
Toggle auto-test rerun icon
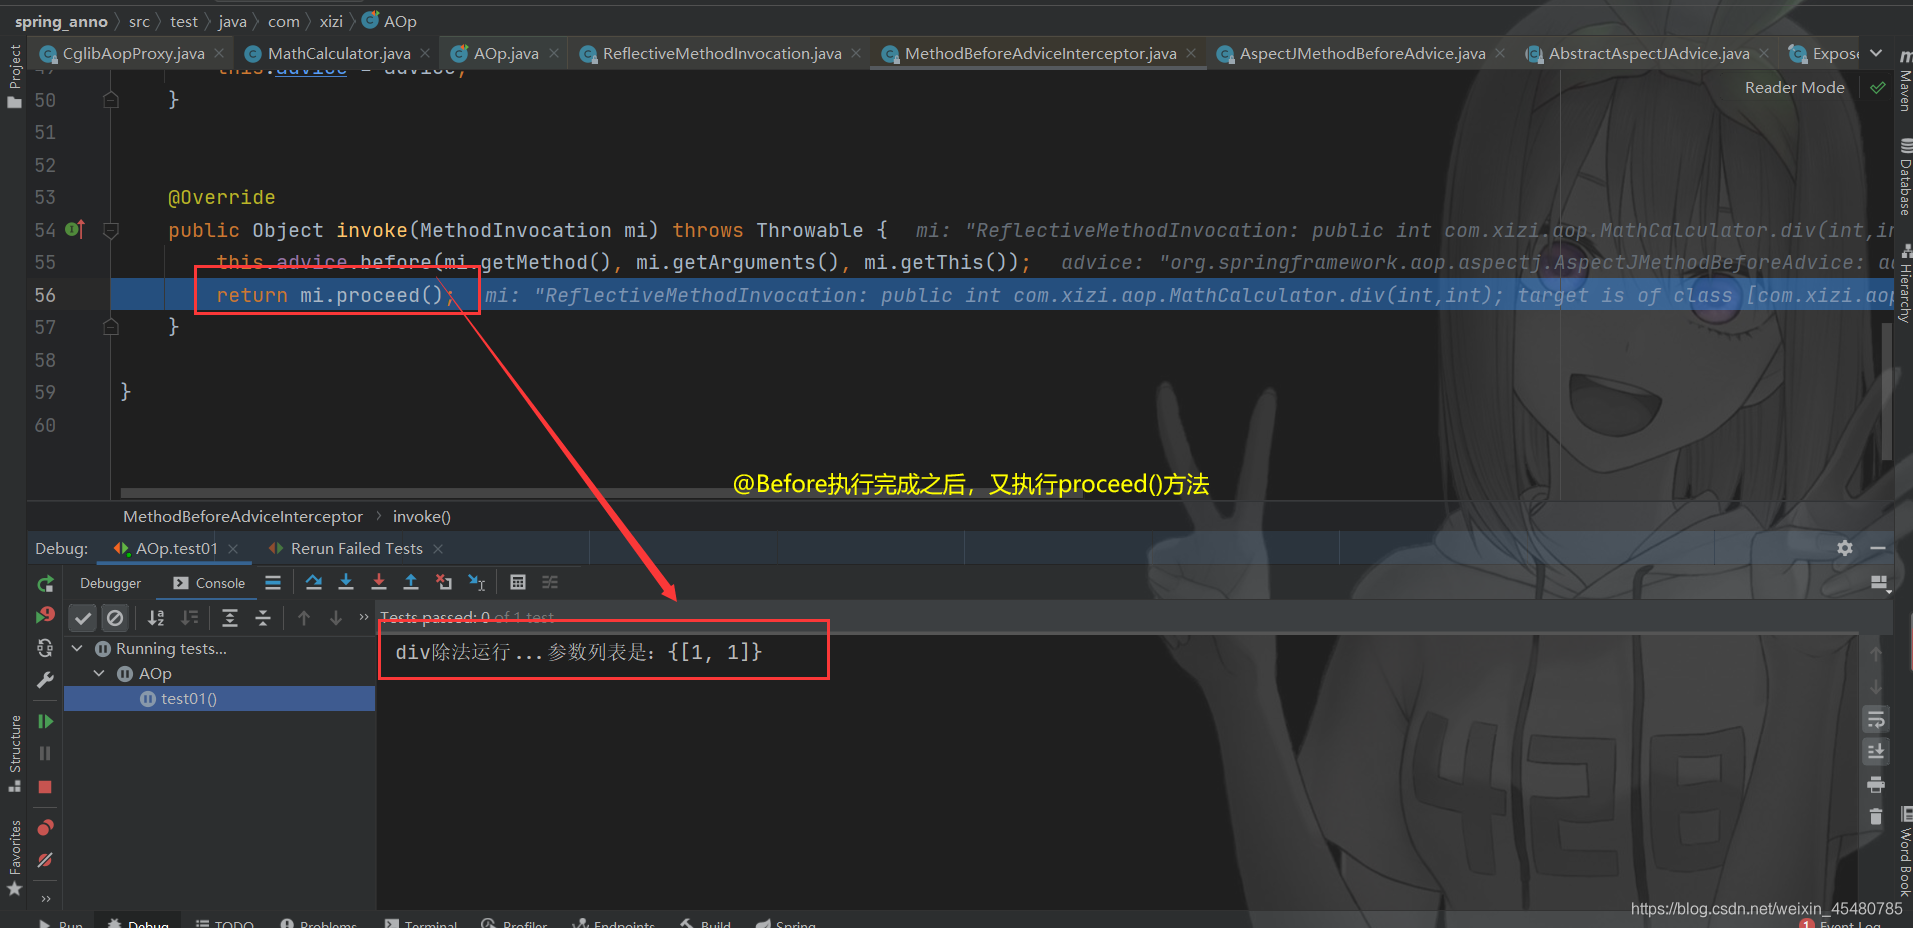click(45, 649)
